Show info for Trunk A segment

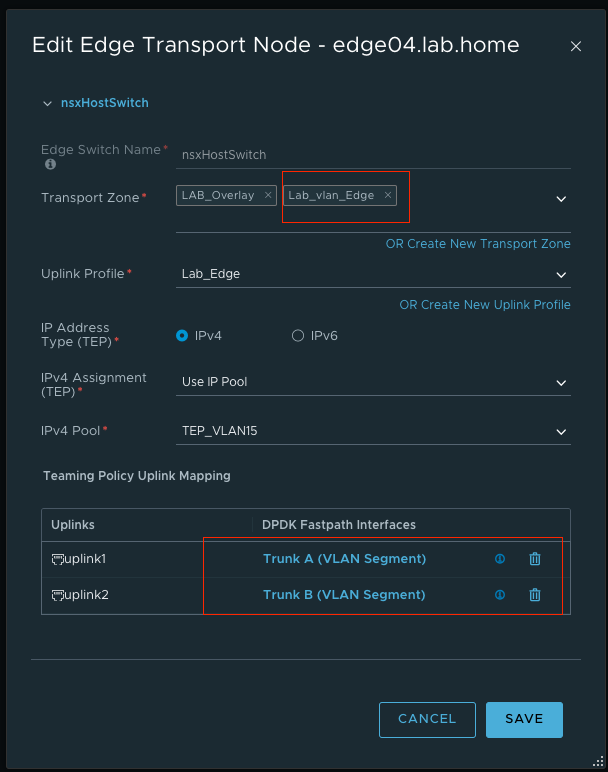(x=499, y=559)
